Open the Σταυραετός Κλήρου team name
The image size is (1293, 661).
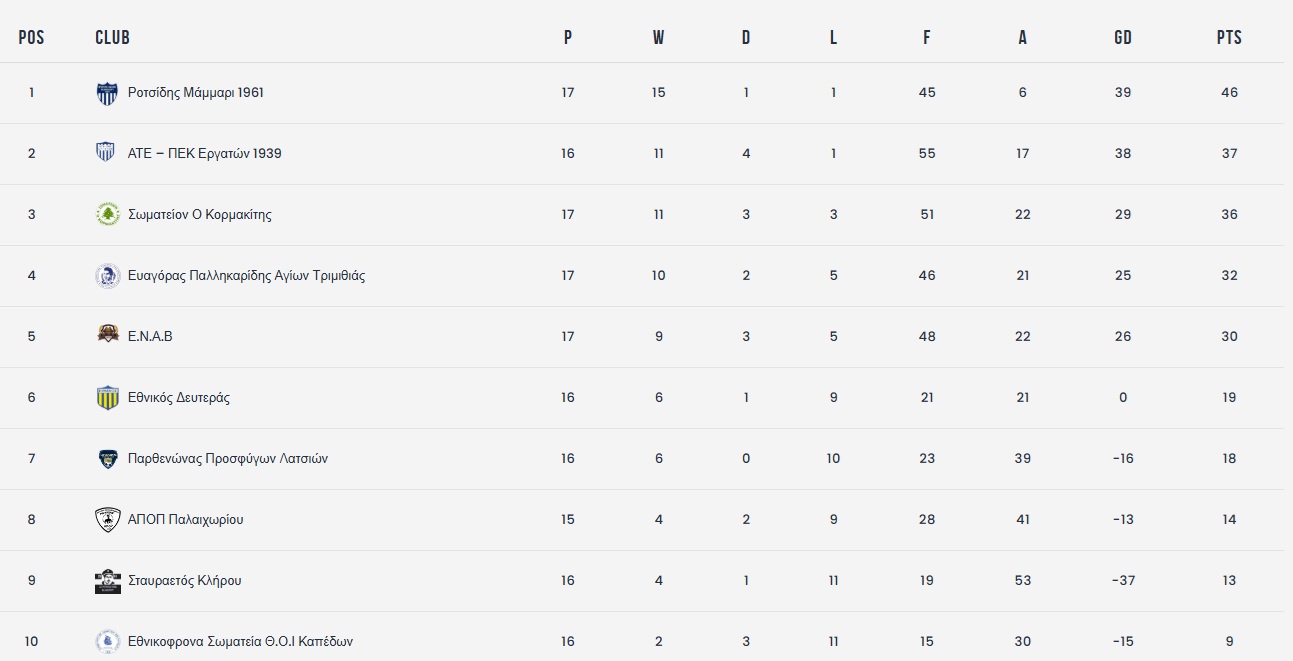185,581
